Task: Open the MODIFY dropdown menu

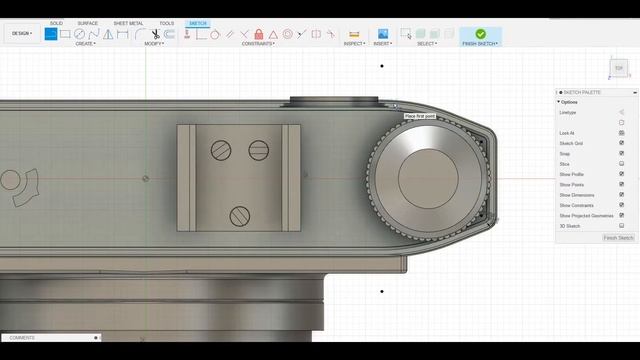Action: (154, 44)
